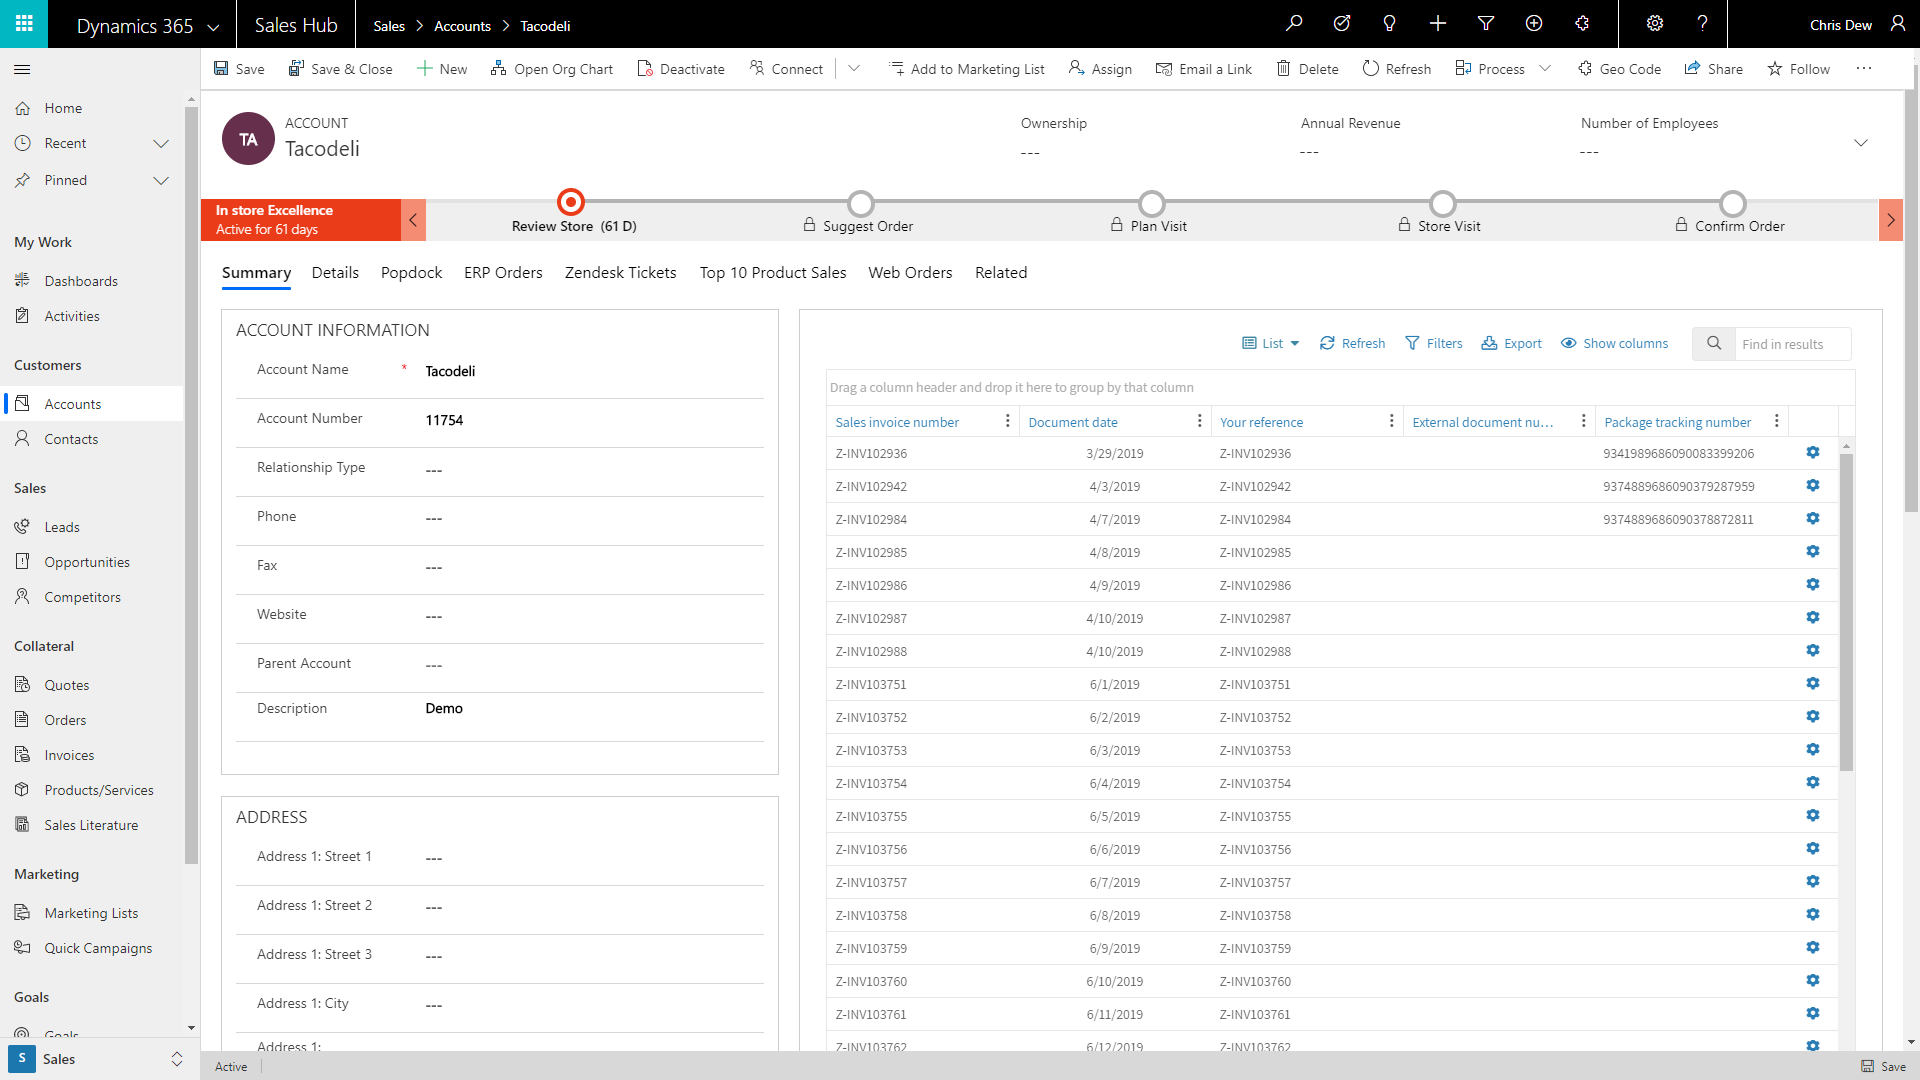Image resolution: width=1920 pixels, height=1080 pixels.
Task: Open the app launcher waffle icon
Action: (24, 24)
